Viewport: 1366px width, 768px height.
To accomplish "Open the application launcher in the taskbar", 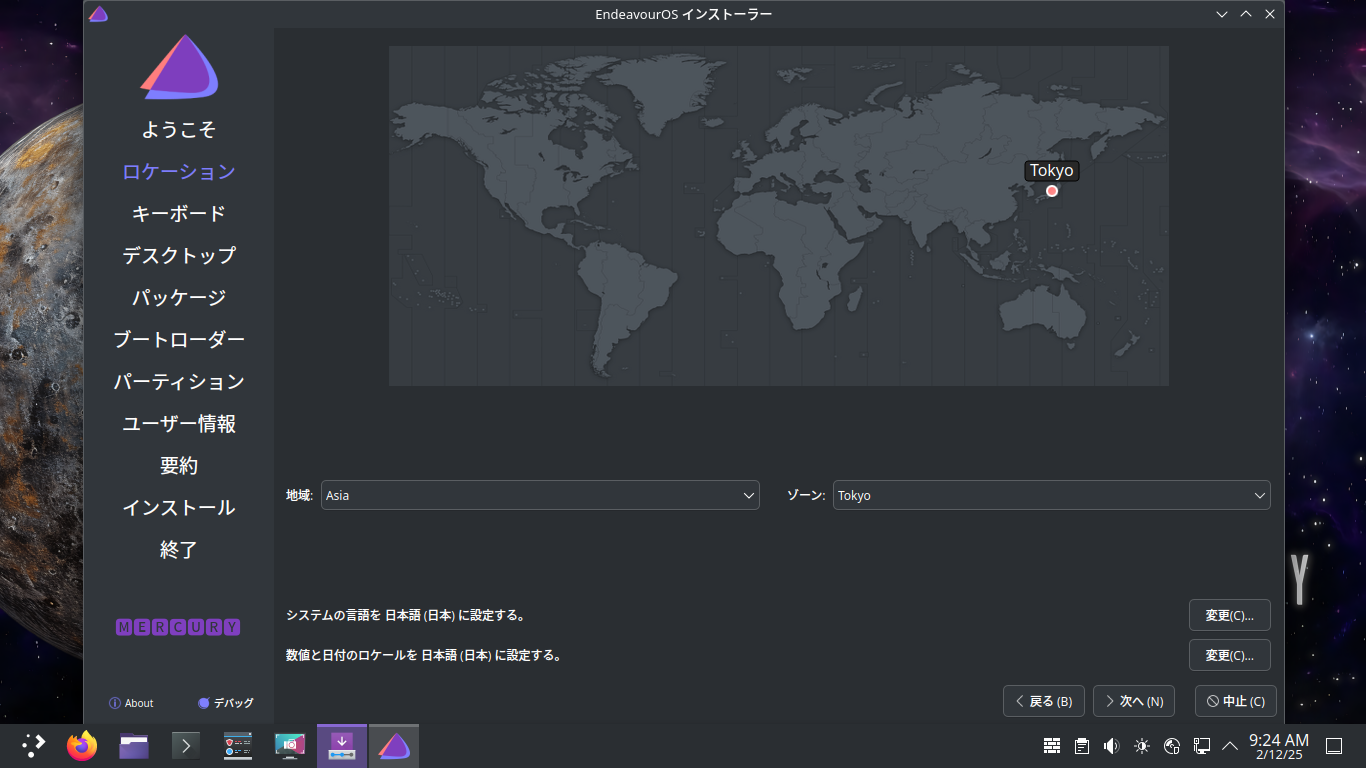I will pyautogui.click(x=33, y=745).
